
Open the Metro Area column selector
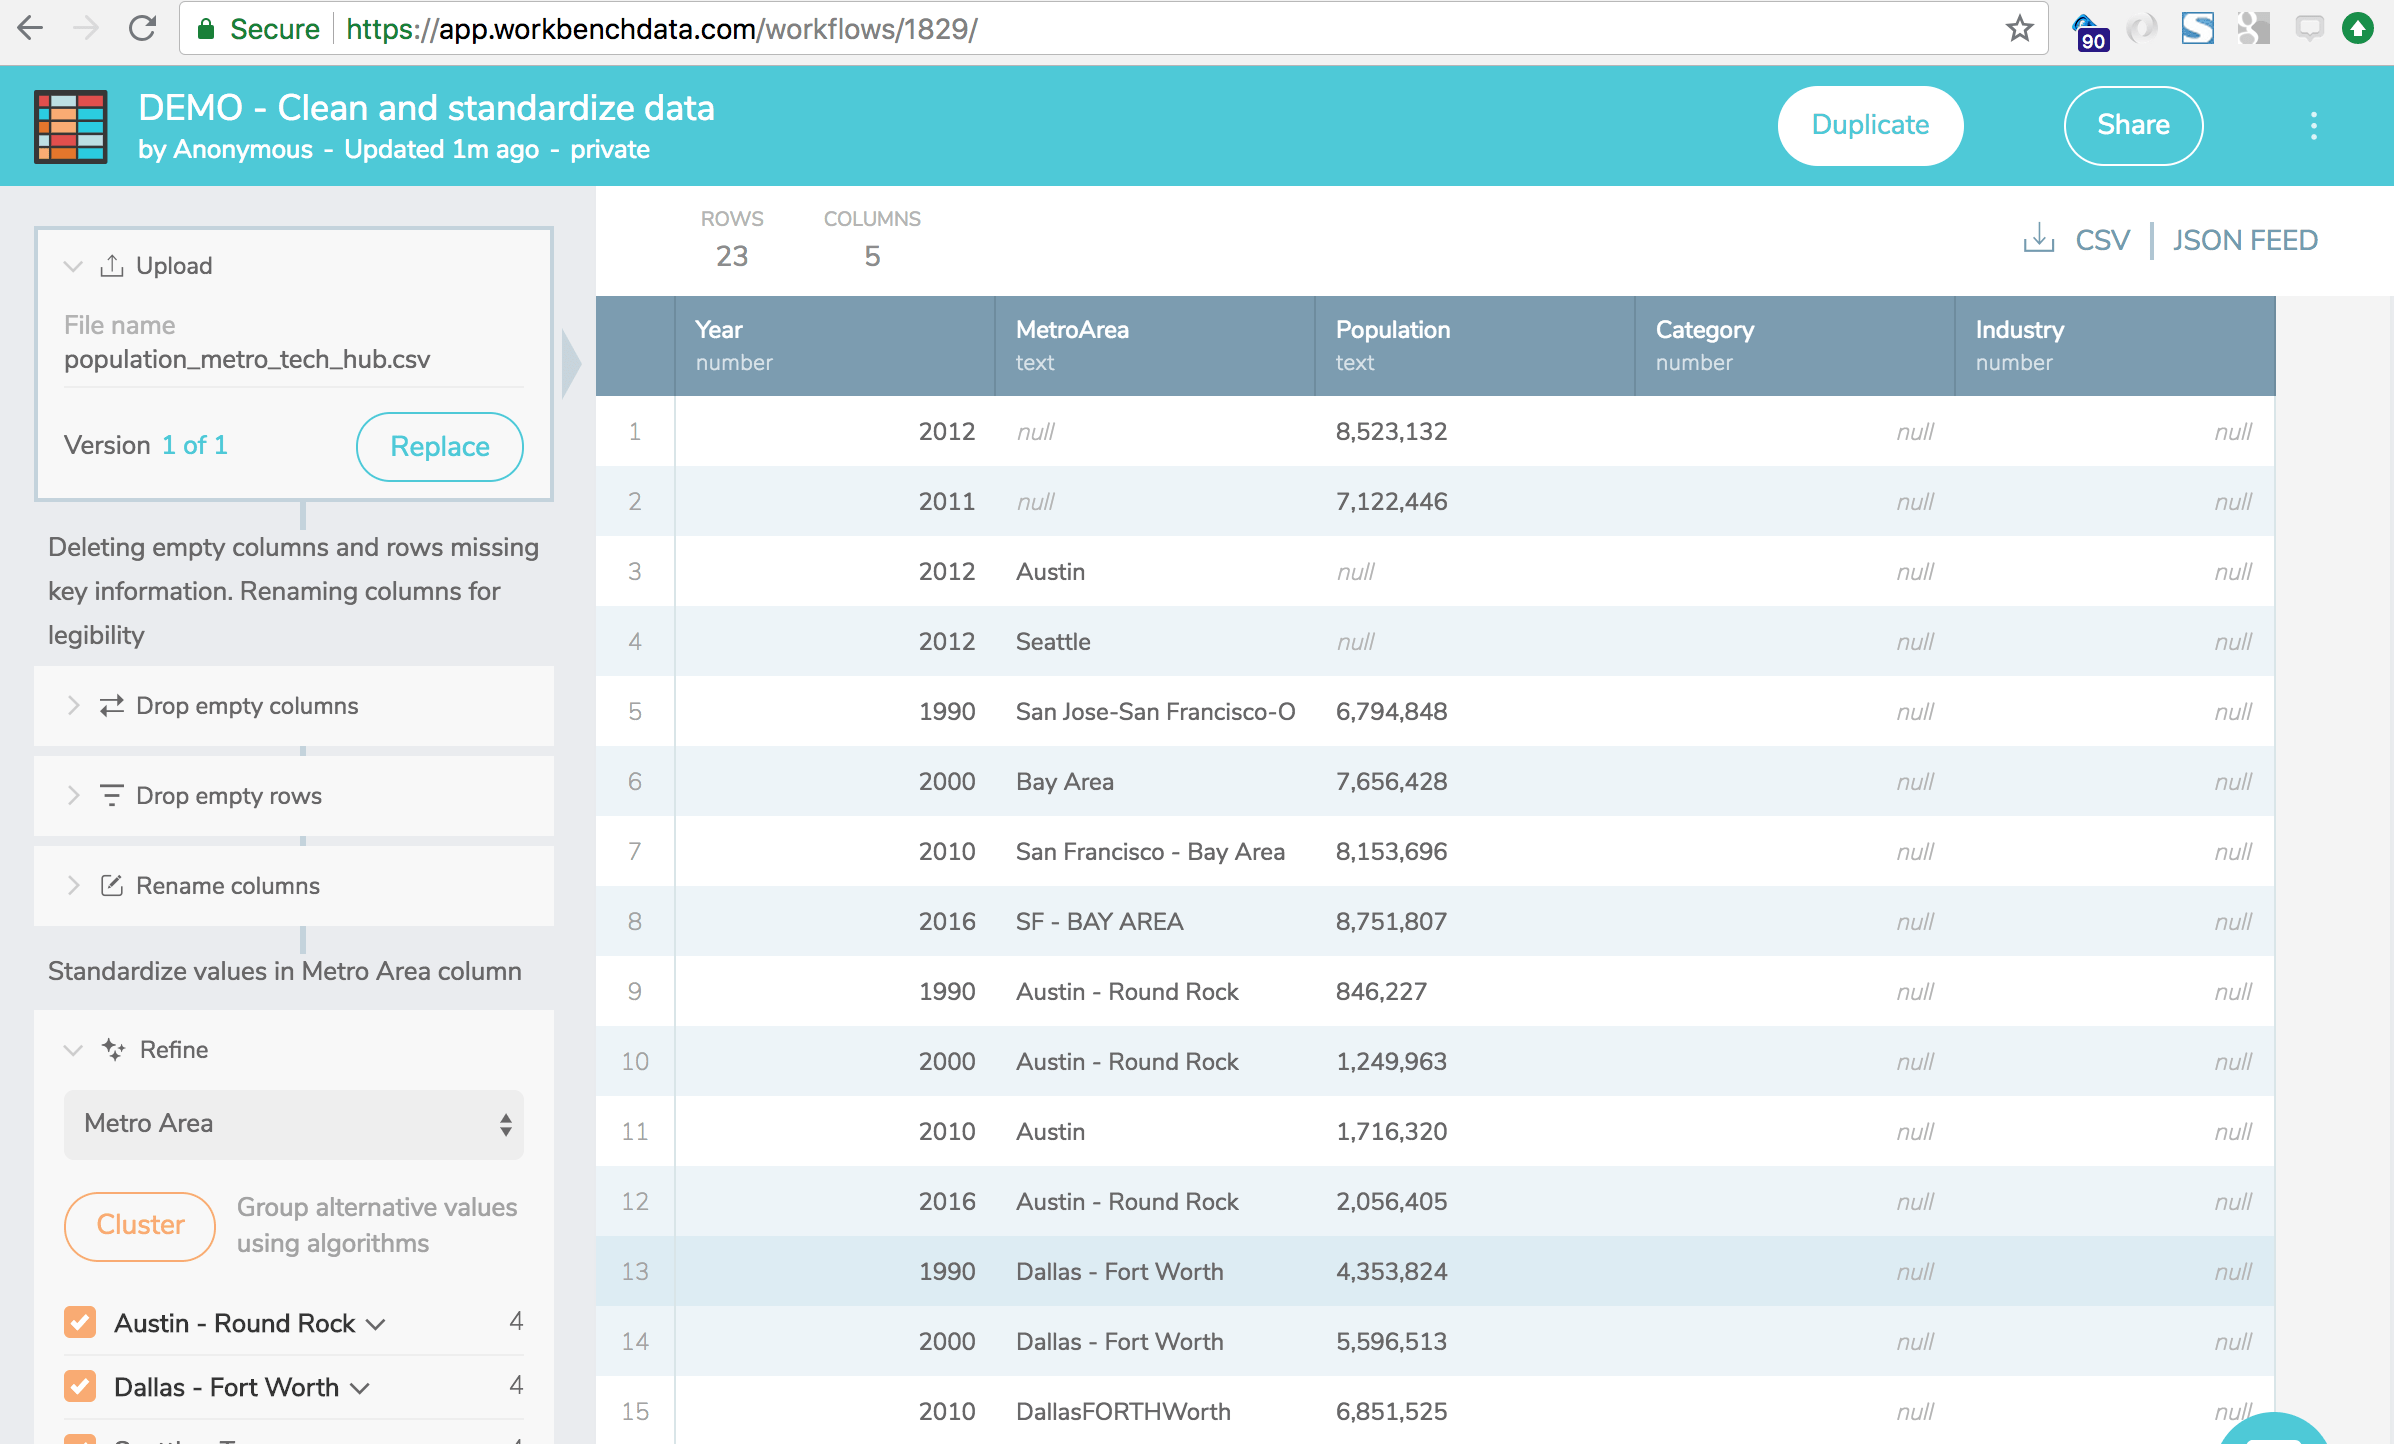[293, 1124]
